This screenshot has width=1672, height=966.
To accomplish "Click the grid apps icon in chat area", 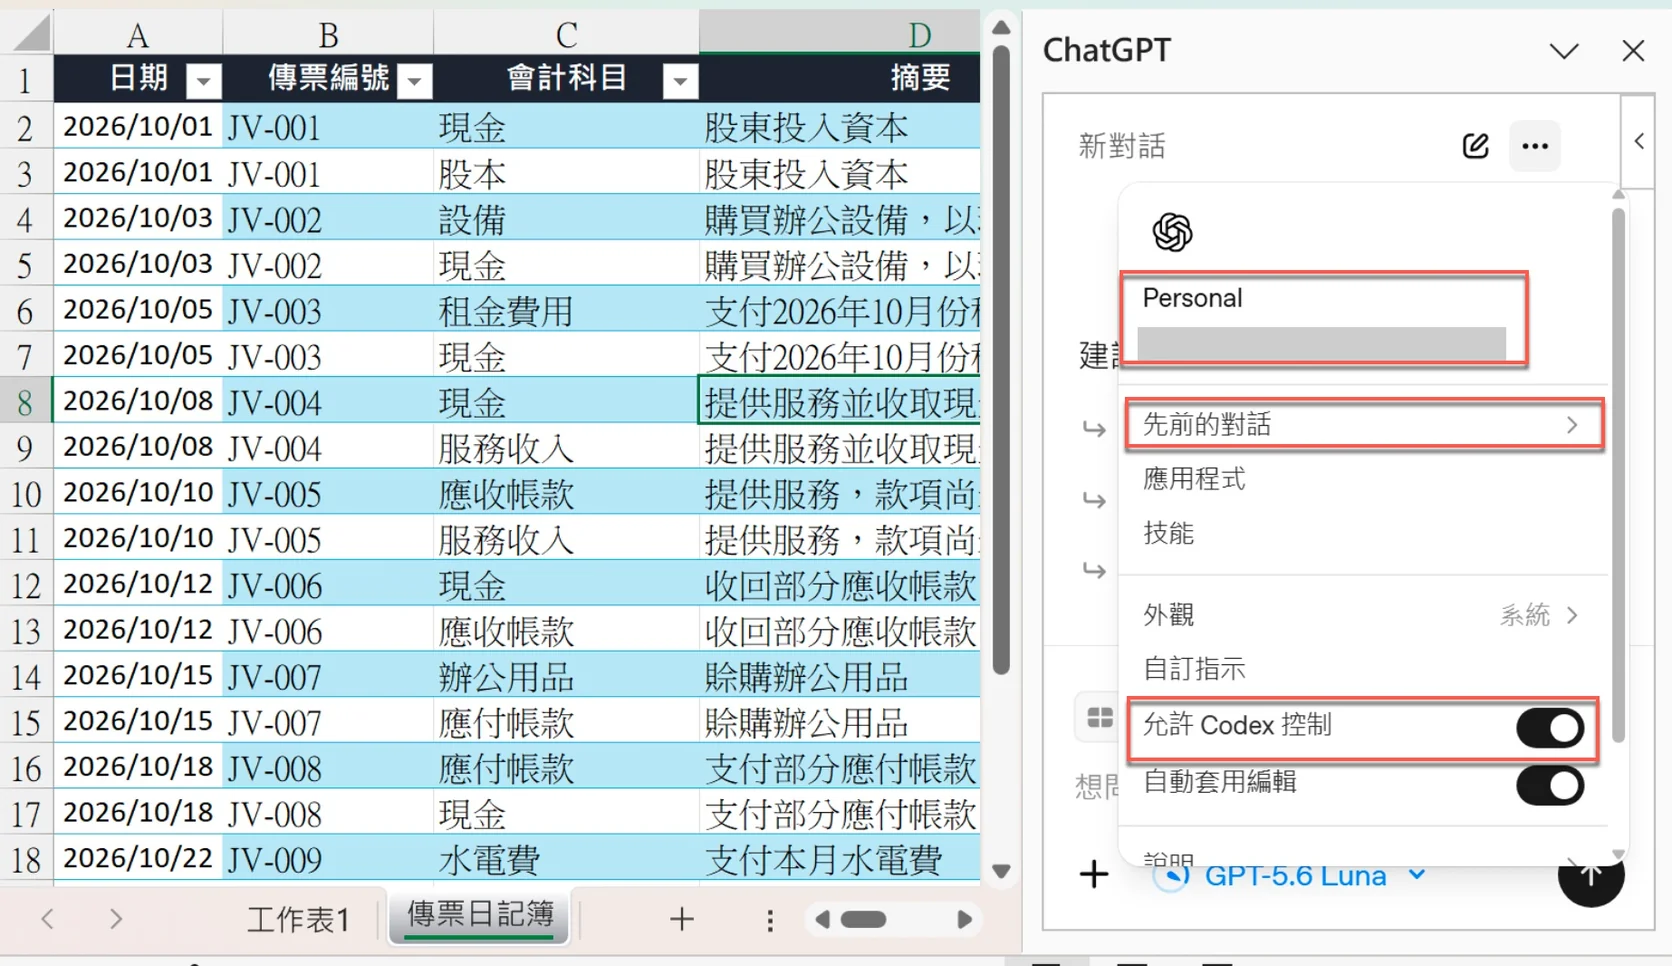I will click(x=1099, y=718).
